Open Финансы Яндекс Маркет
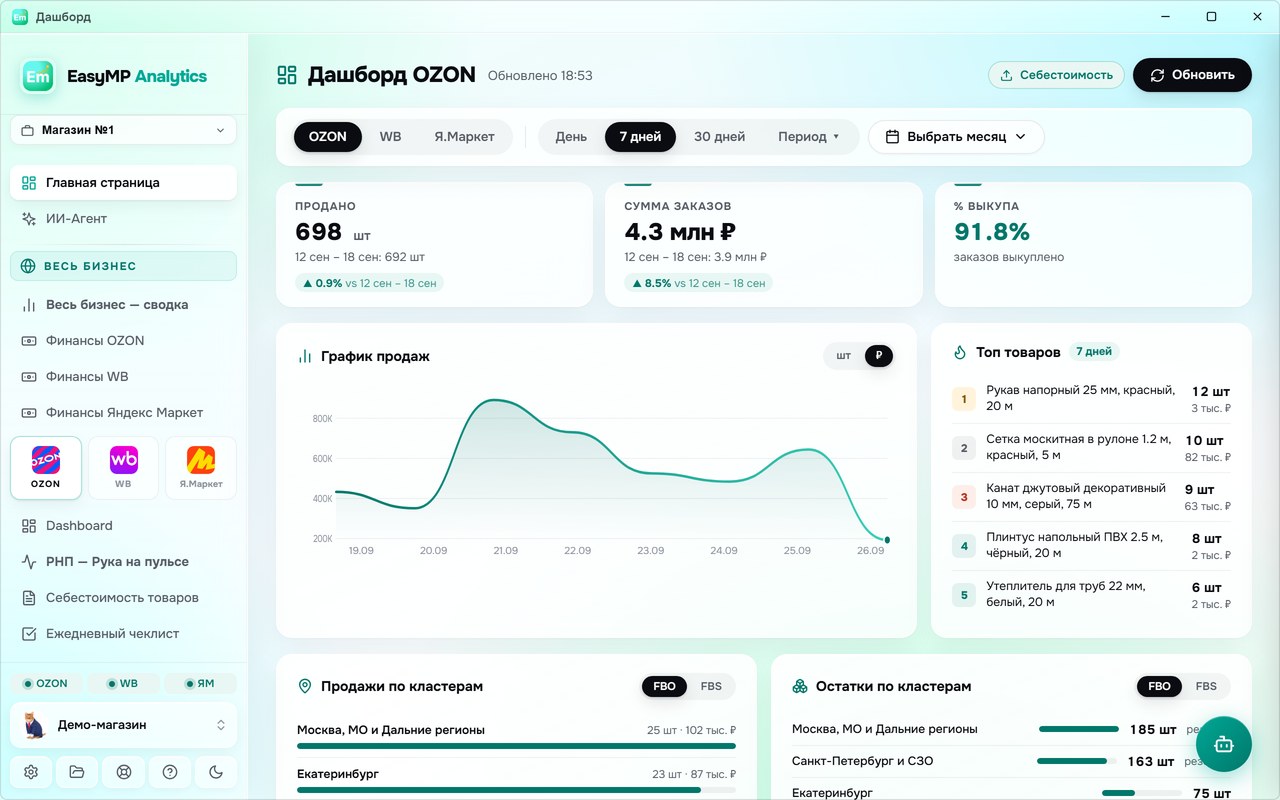Image resolution: width=1280 pixels, height=800 pixels. 124,413
